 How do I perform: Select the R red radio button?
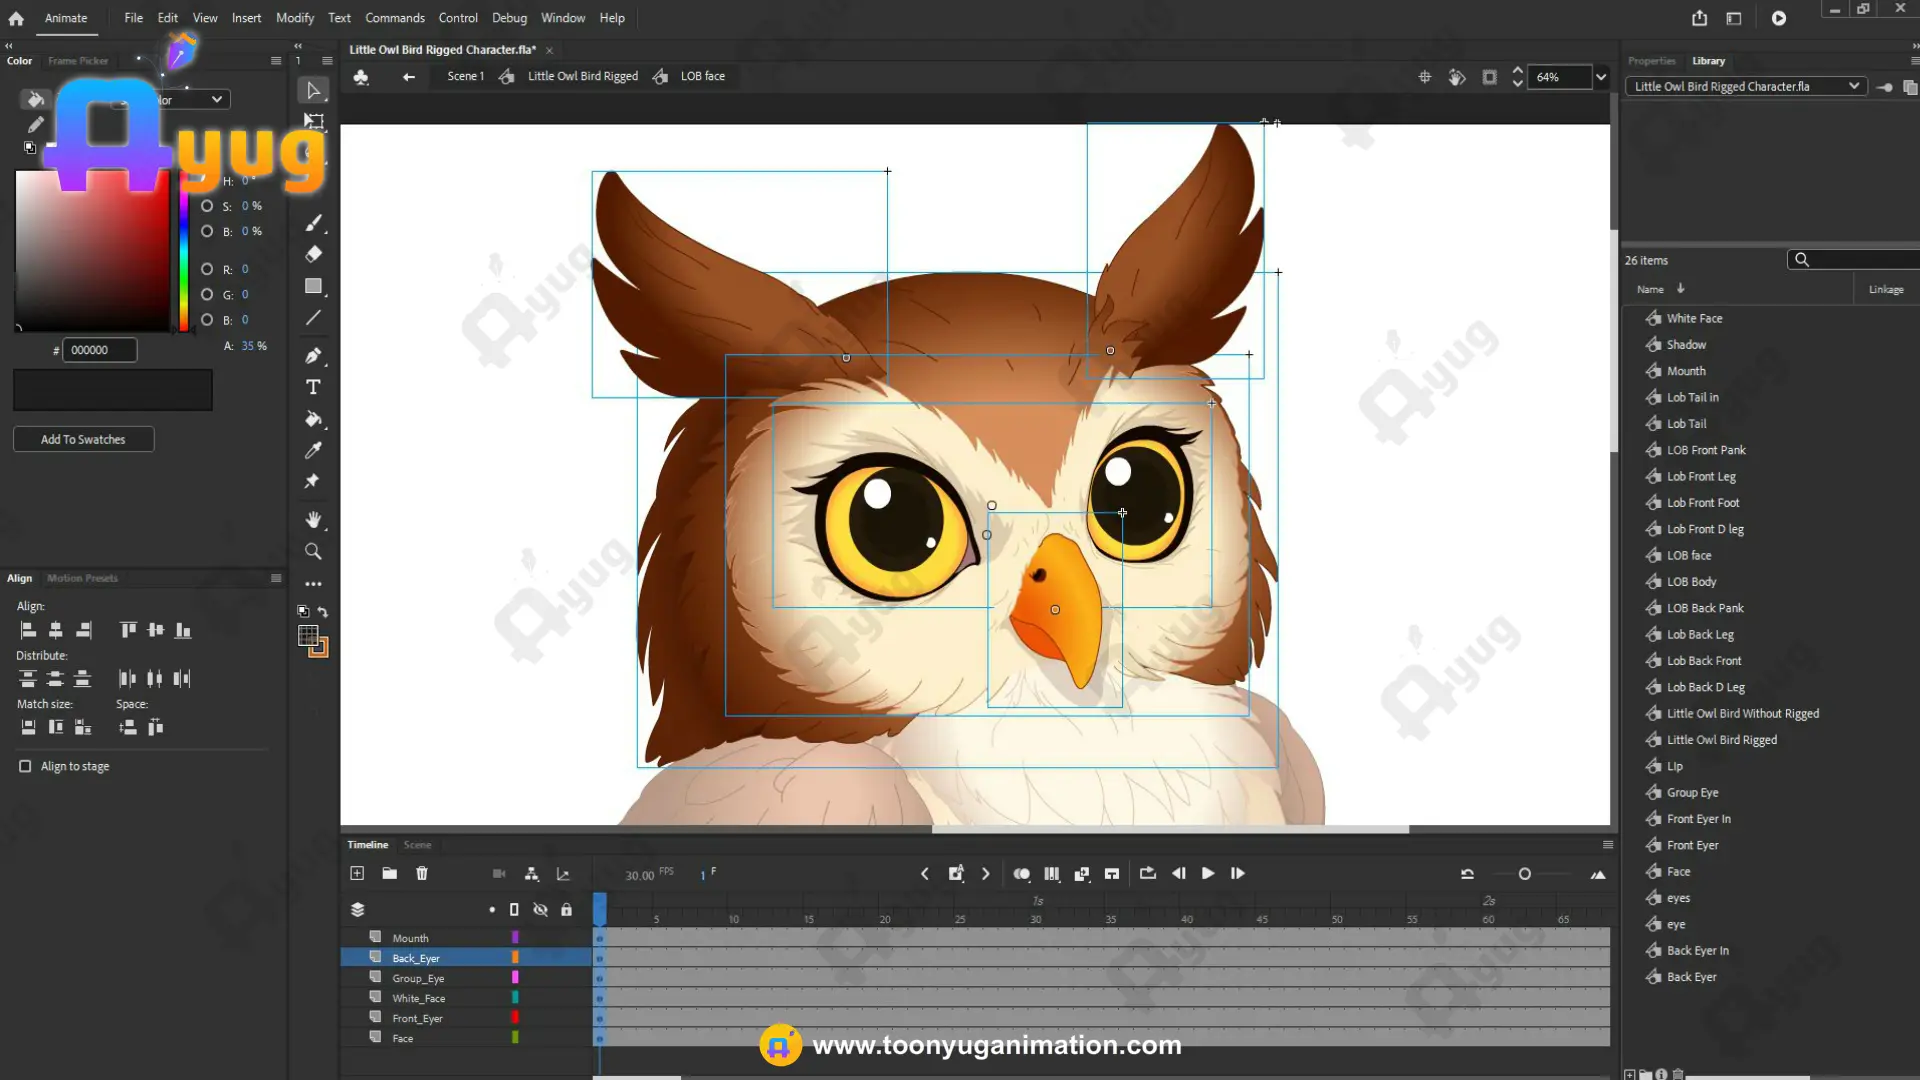(207, 269)
